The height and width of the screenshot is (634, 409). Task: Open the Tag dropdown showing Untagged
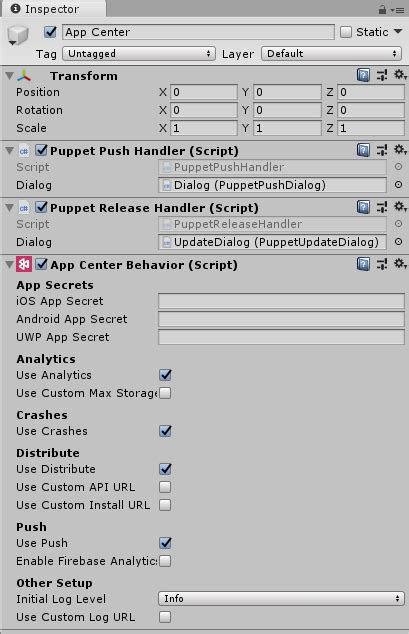pos(139,53)
